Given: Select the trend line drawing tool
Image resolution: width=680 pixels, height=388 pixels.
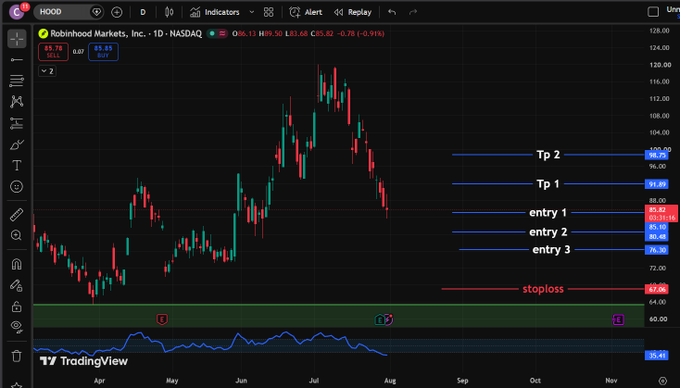Looking at the screenshot, I should pyautogui.click(x=16, y=59).
